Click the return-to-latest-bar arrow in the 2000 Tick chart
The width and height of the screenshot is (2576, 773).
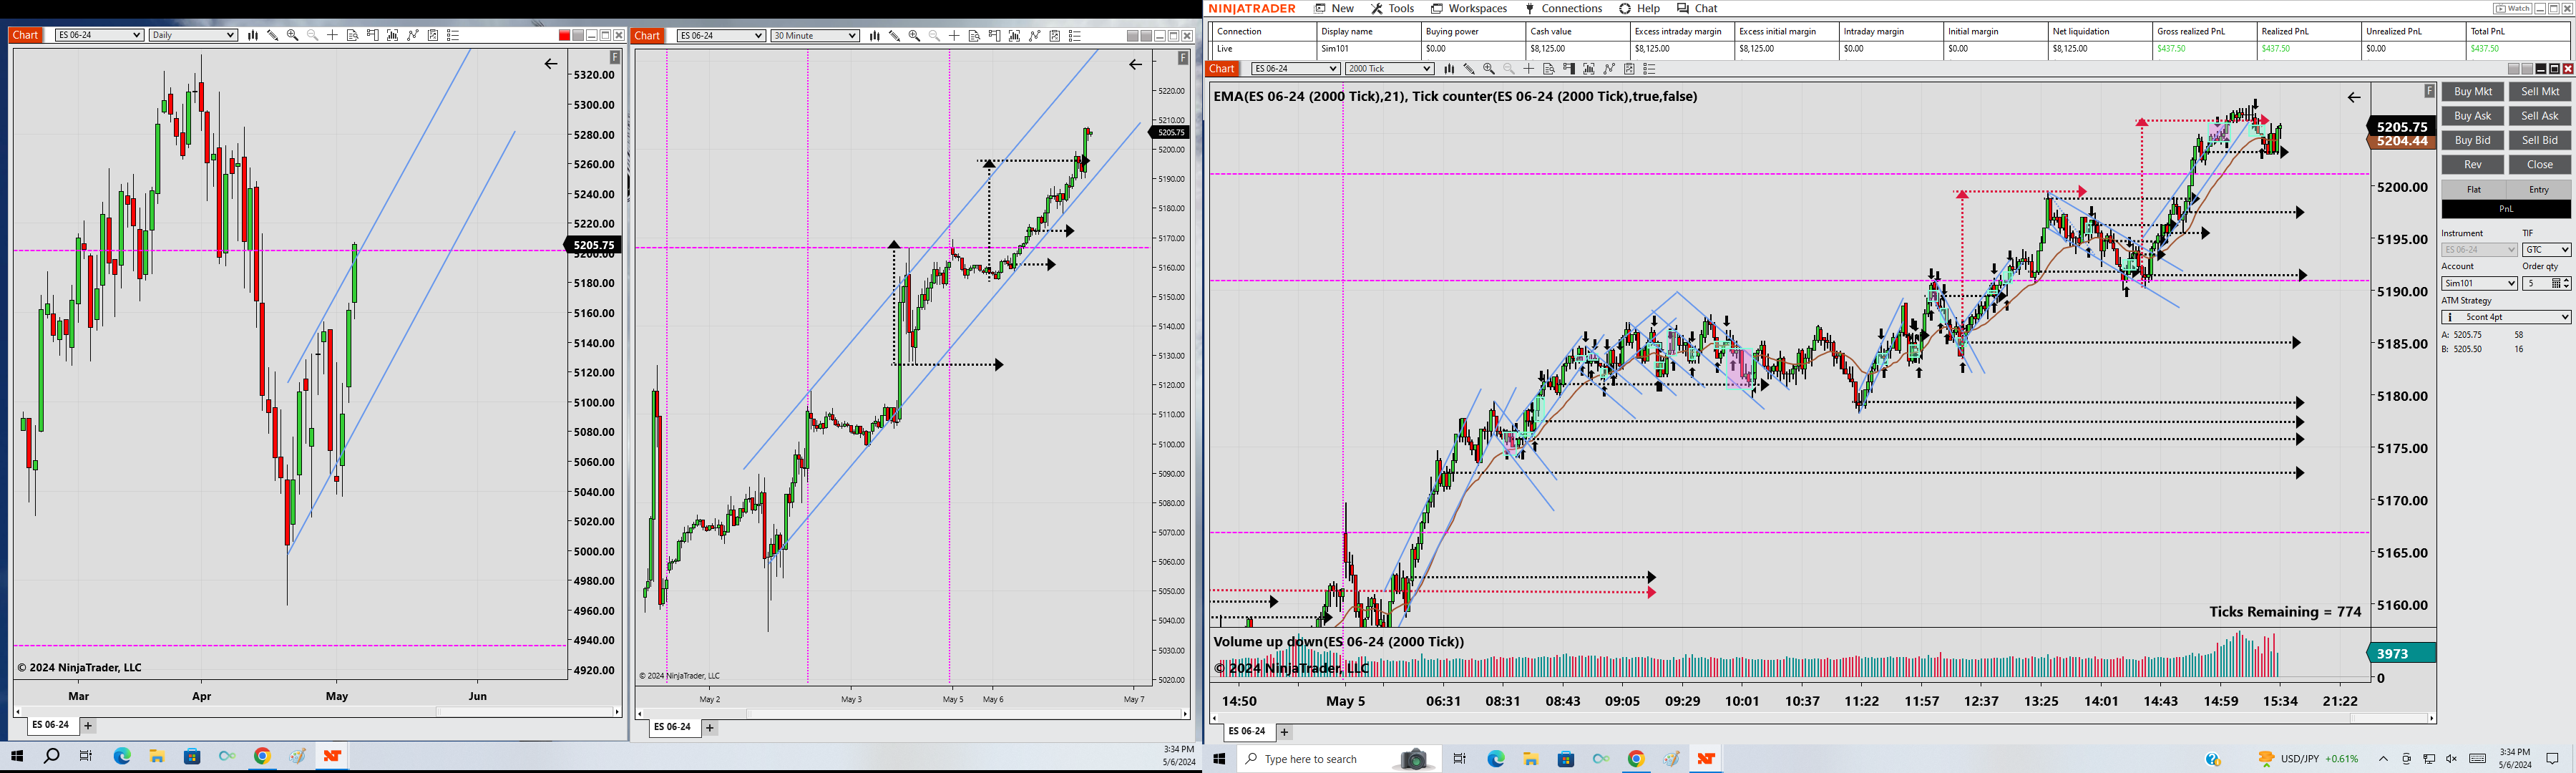[x=2354, y=97]
